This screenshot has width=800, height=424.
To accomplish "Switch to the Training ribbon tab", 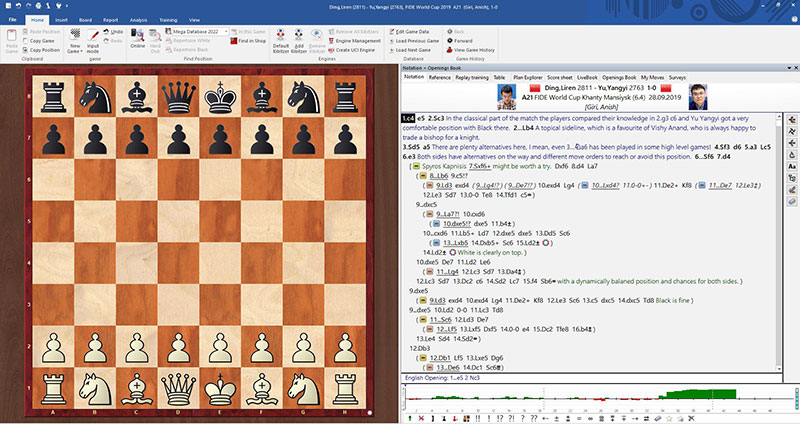I will [x=168, y=19].
